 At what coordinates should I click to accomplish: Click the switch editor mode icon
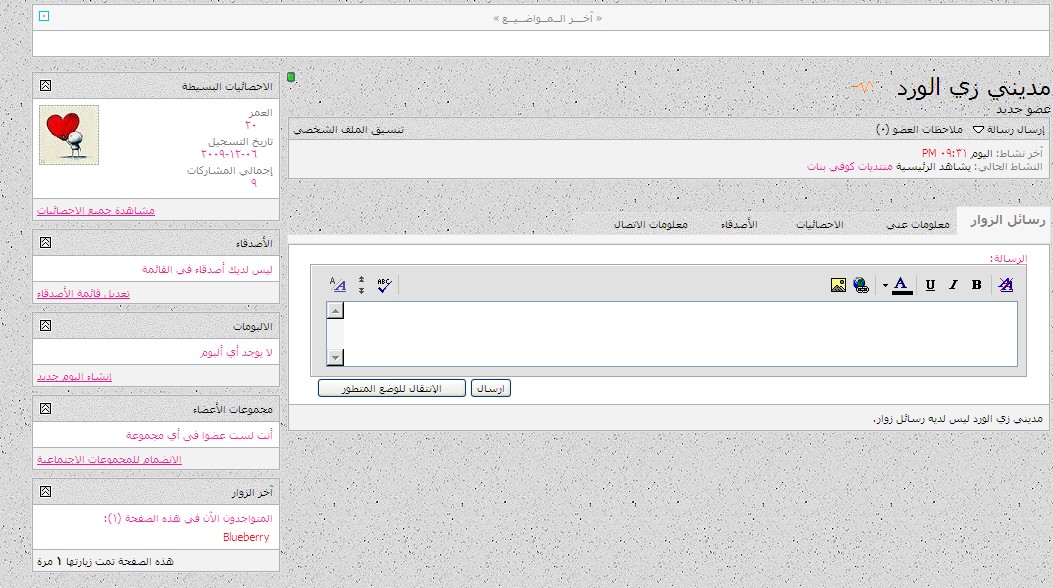337,285
